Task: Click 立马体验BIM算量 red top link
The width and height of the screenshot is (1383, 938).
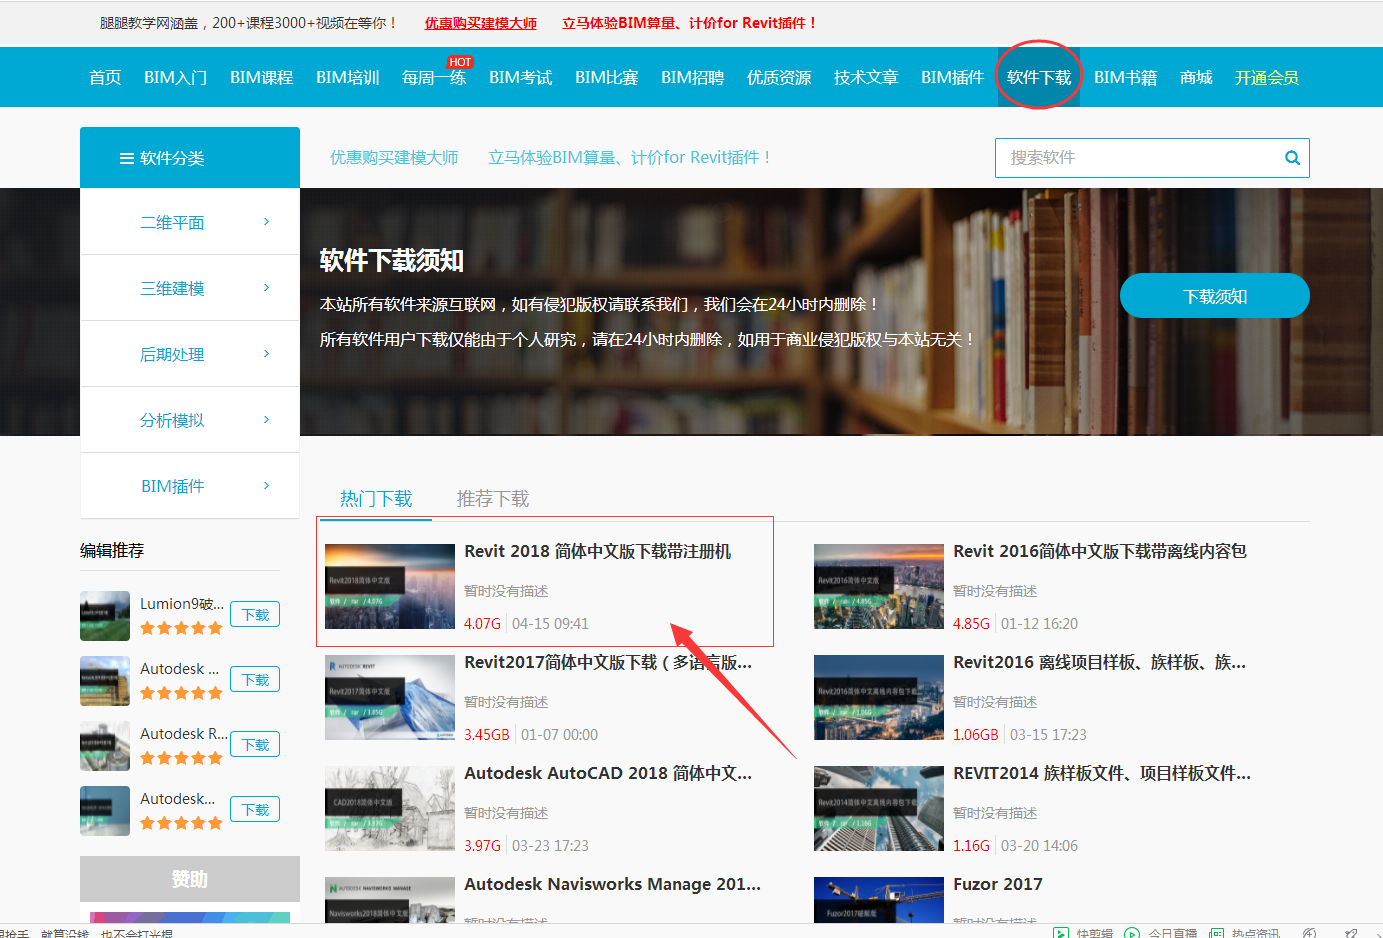Action: pyautogui.click(x=690, y=23)
